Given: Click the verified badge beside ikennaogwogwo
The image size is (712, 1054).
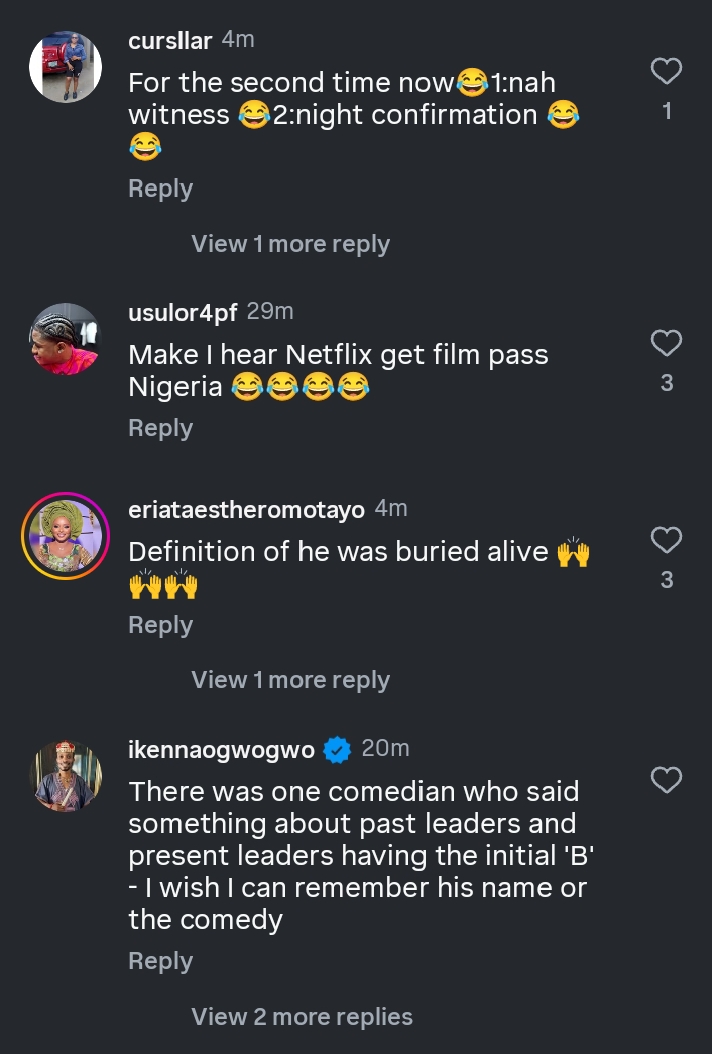Looking at the screenshot, I should pyautogui.click(x=338, y=750).
